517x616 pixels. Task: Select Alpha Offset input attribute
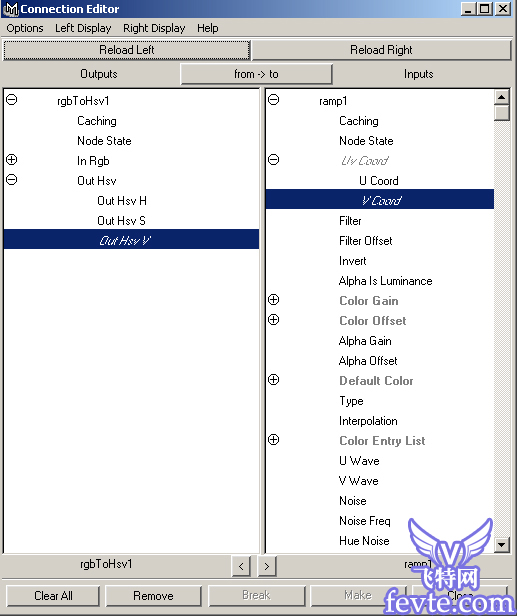pos(368,361)
